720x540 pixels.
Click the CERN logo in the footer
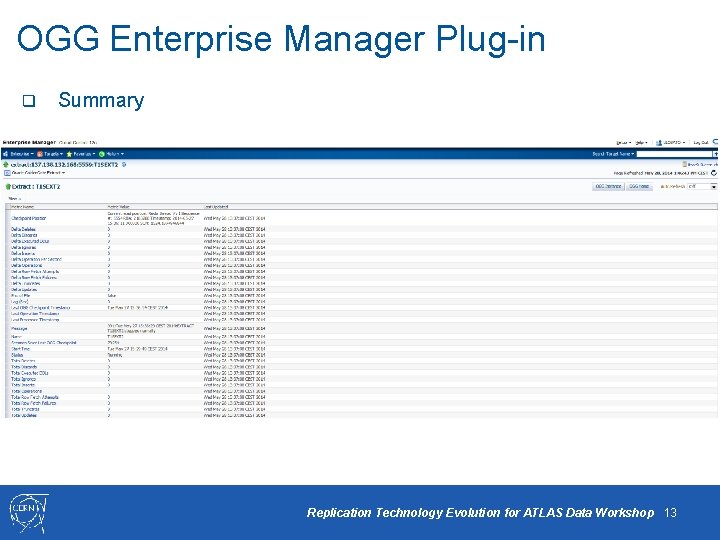pos(28,513)
